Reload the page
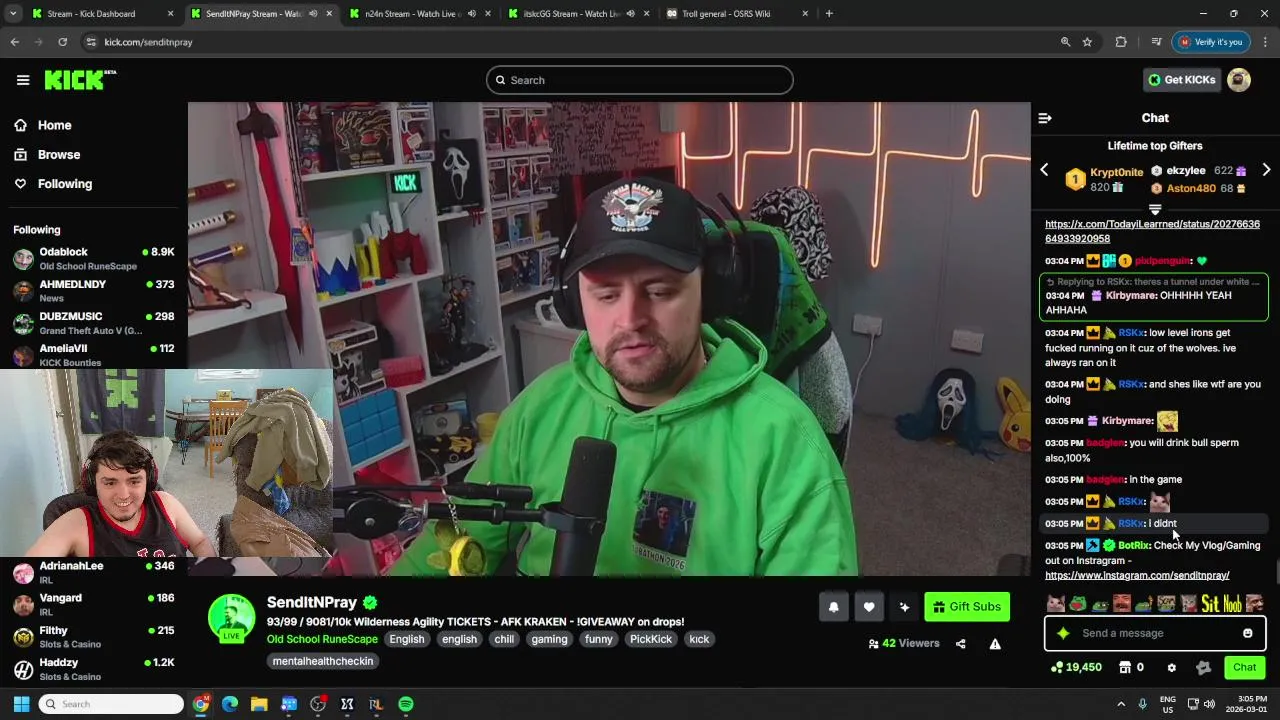 (62, 42)
